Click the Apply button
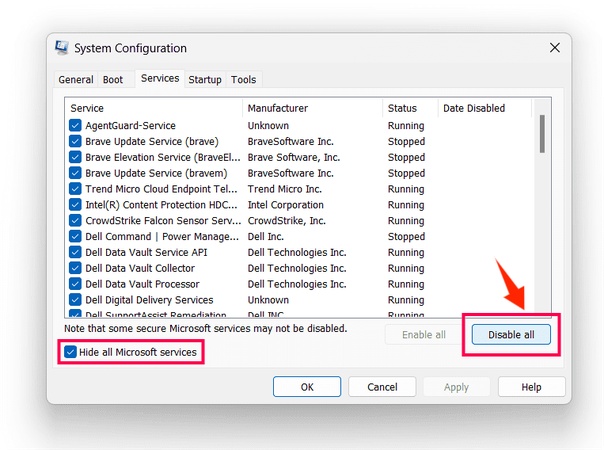604x450 pixels. click(x=456, y=386)
